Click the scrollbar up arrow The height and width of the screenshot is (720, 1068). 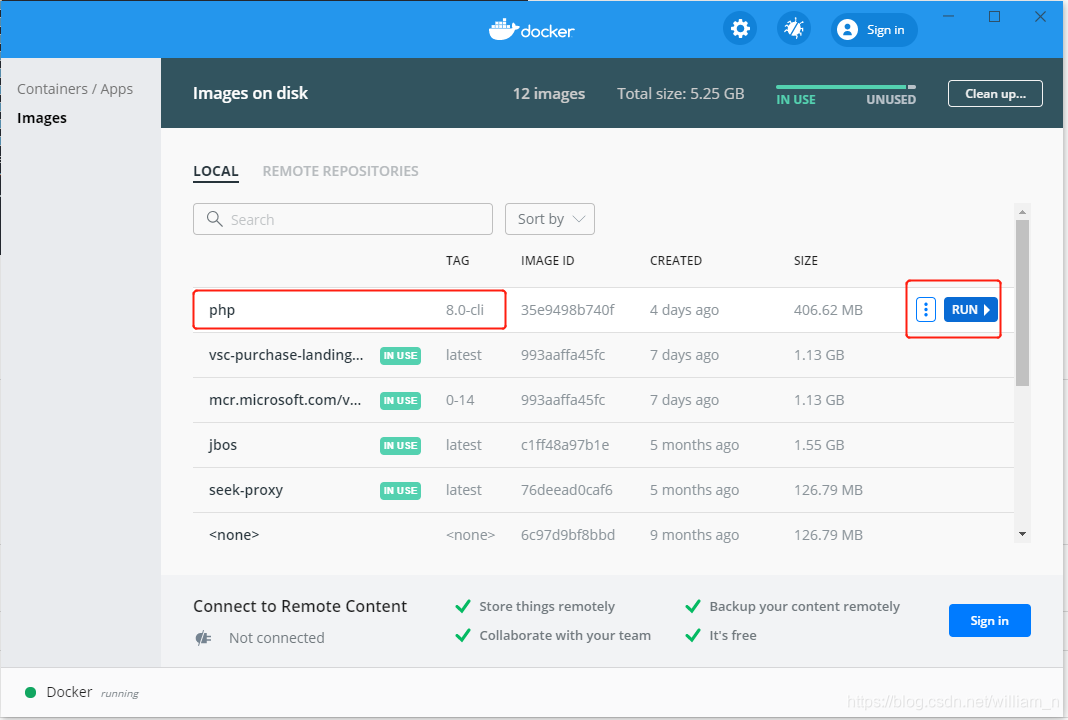1022,212
